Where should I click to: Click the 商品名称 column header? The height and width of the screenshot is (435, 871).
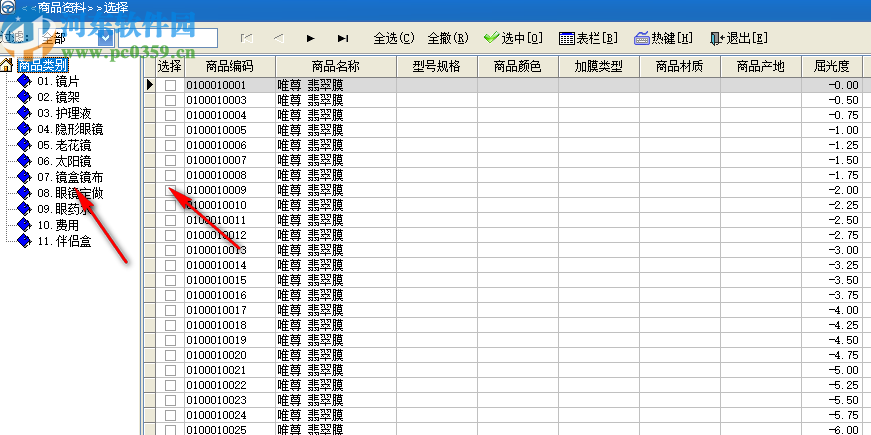[x=336, y=67]
